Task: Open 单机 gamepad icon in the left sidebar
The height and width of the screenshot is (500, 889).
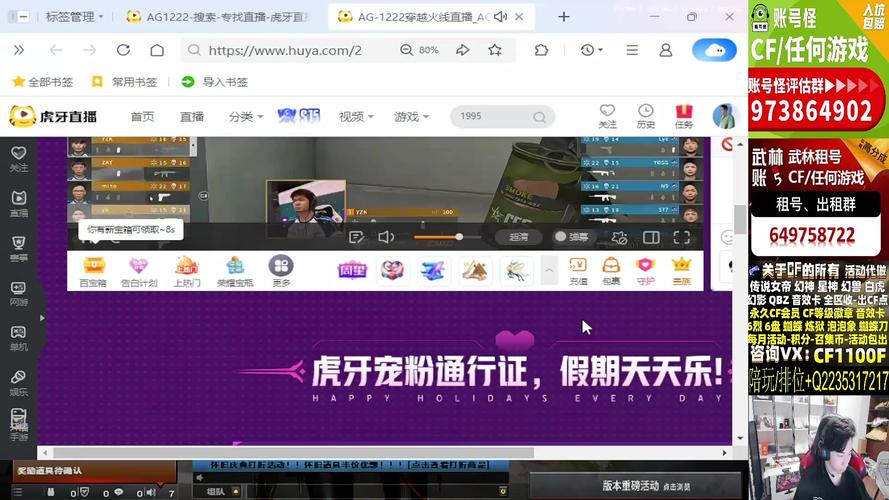Action: [19, 338]
